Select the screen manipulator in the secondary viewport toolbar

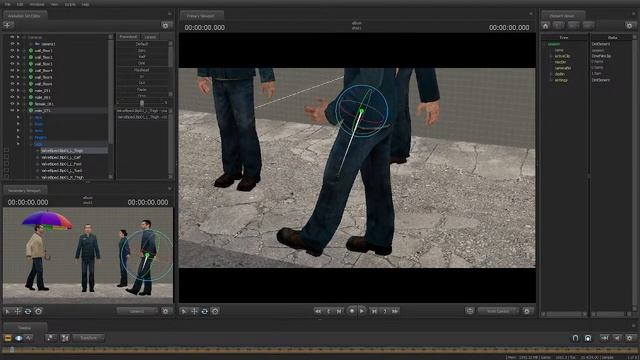click(x=38, y=311)
